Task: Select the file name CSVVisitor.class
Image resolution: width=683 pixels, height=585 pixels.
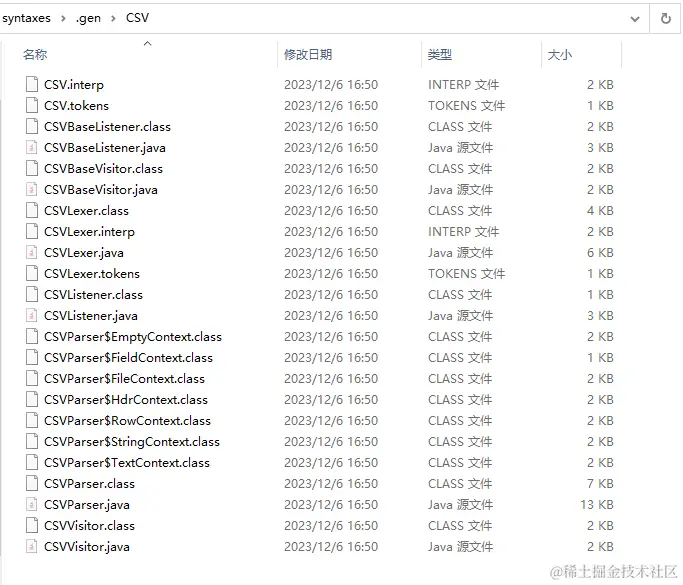Action: 89,526
